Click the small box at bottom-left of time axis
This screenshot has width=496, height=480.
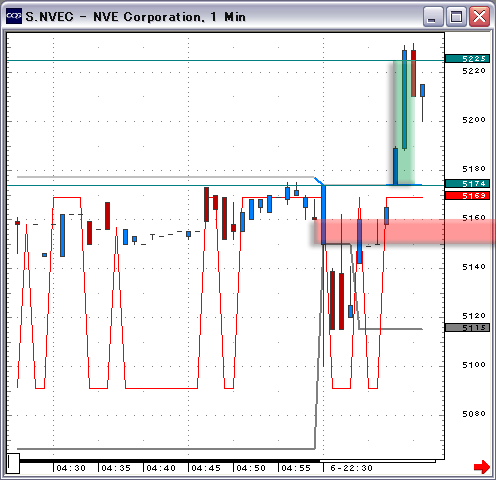13,463
